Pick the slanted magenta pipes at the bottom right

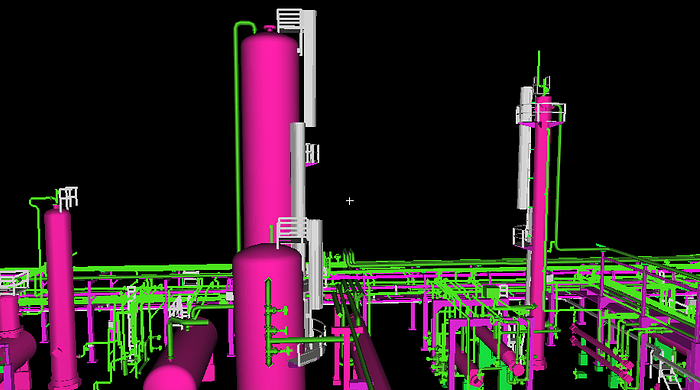(x=600, y=353)
